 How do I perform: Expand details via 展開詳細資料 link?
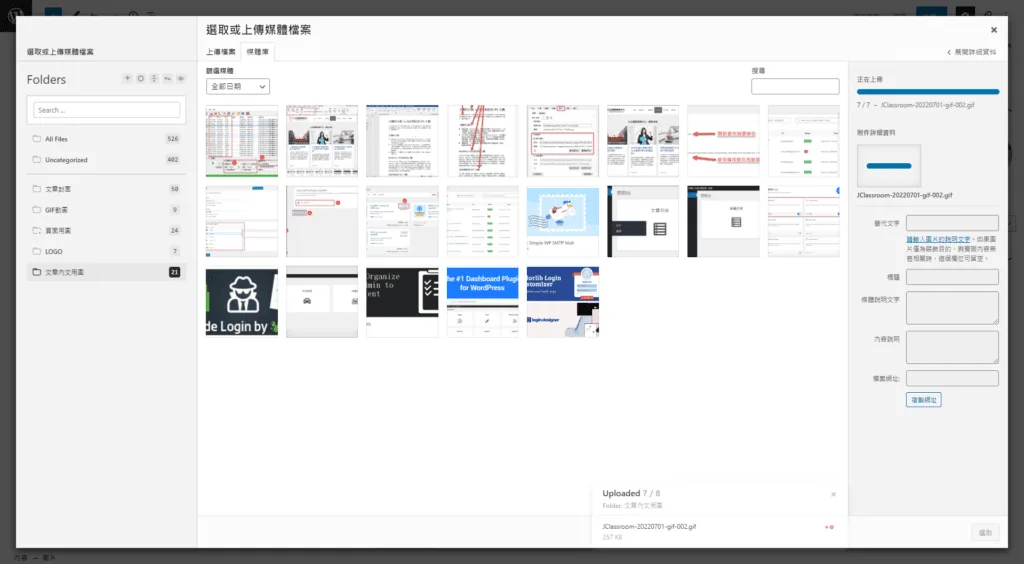click(972, 52)
